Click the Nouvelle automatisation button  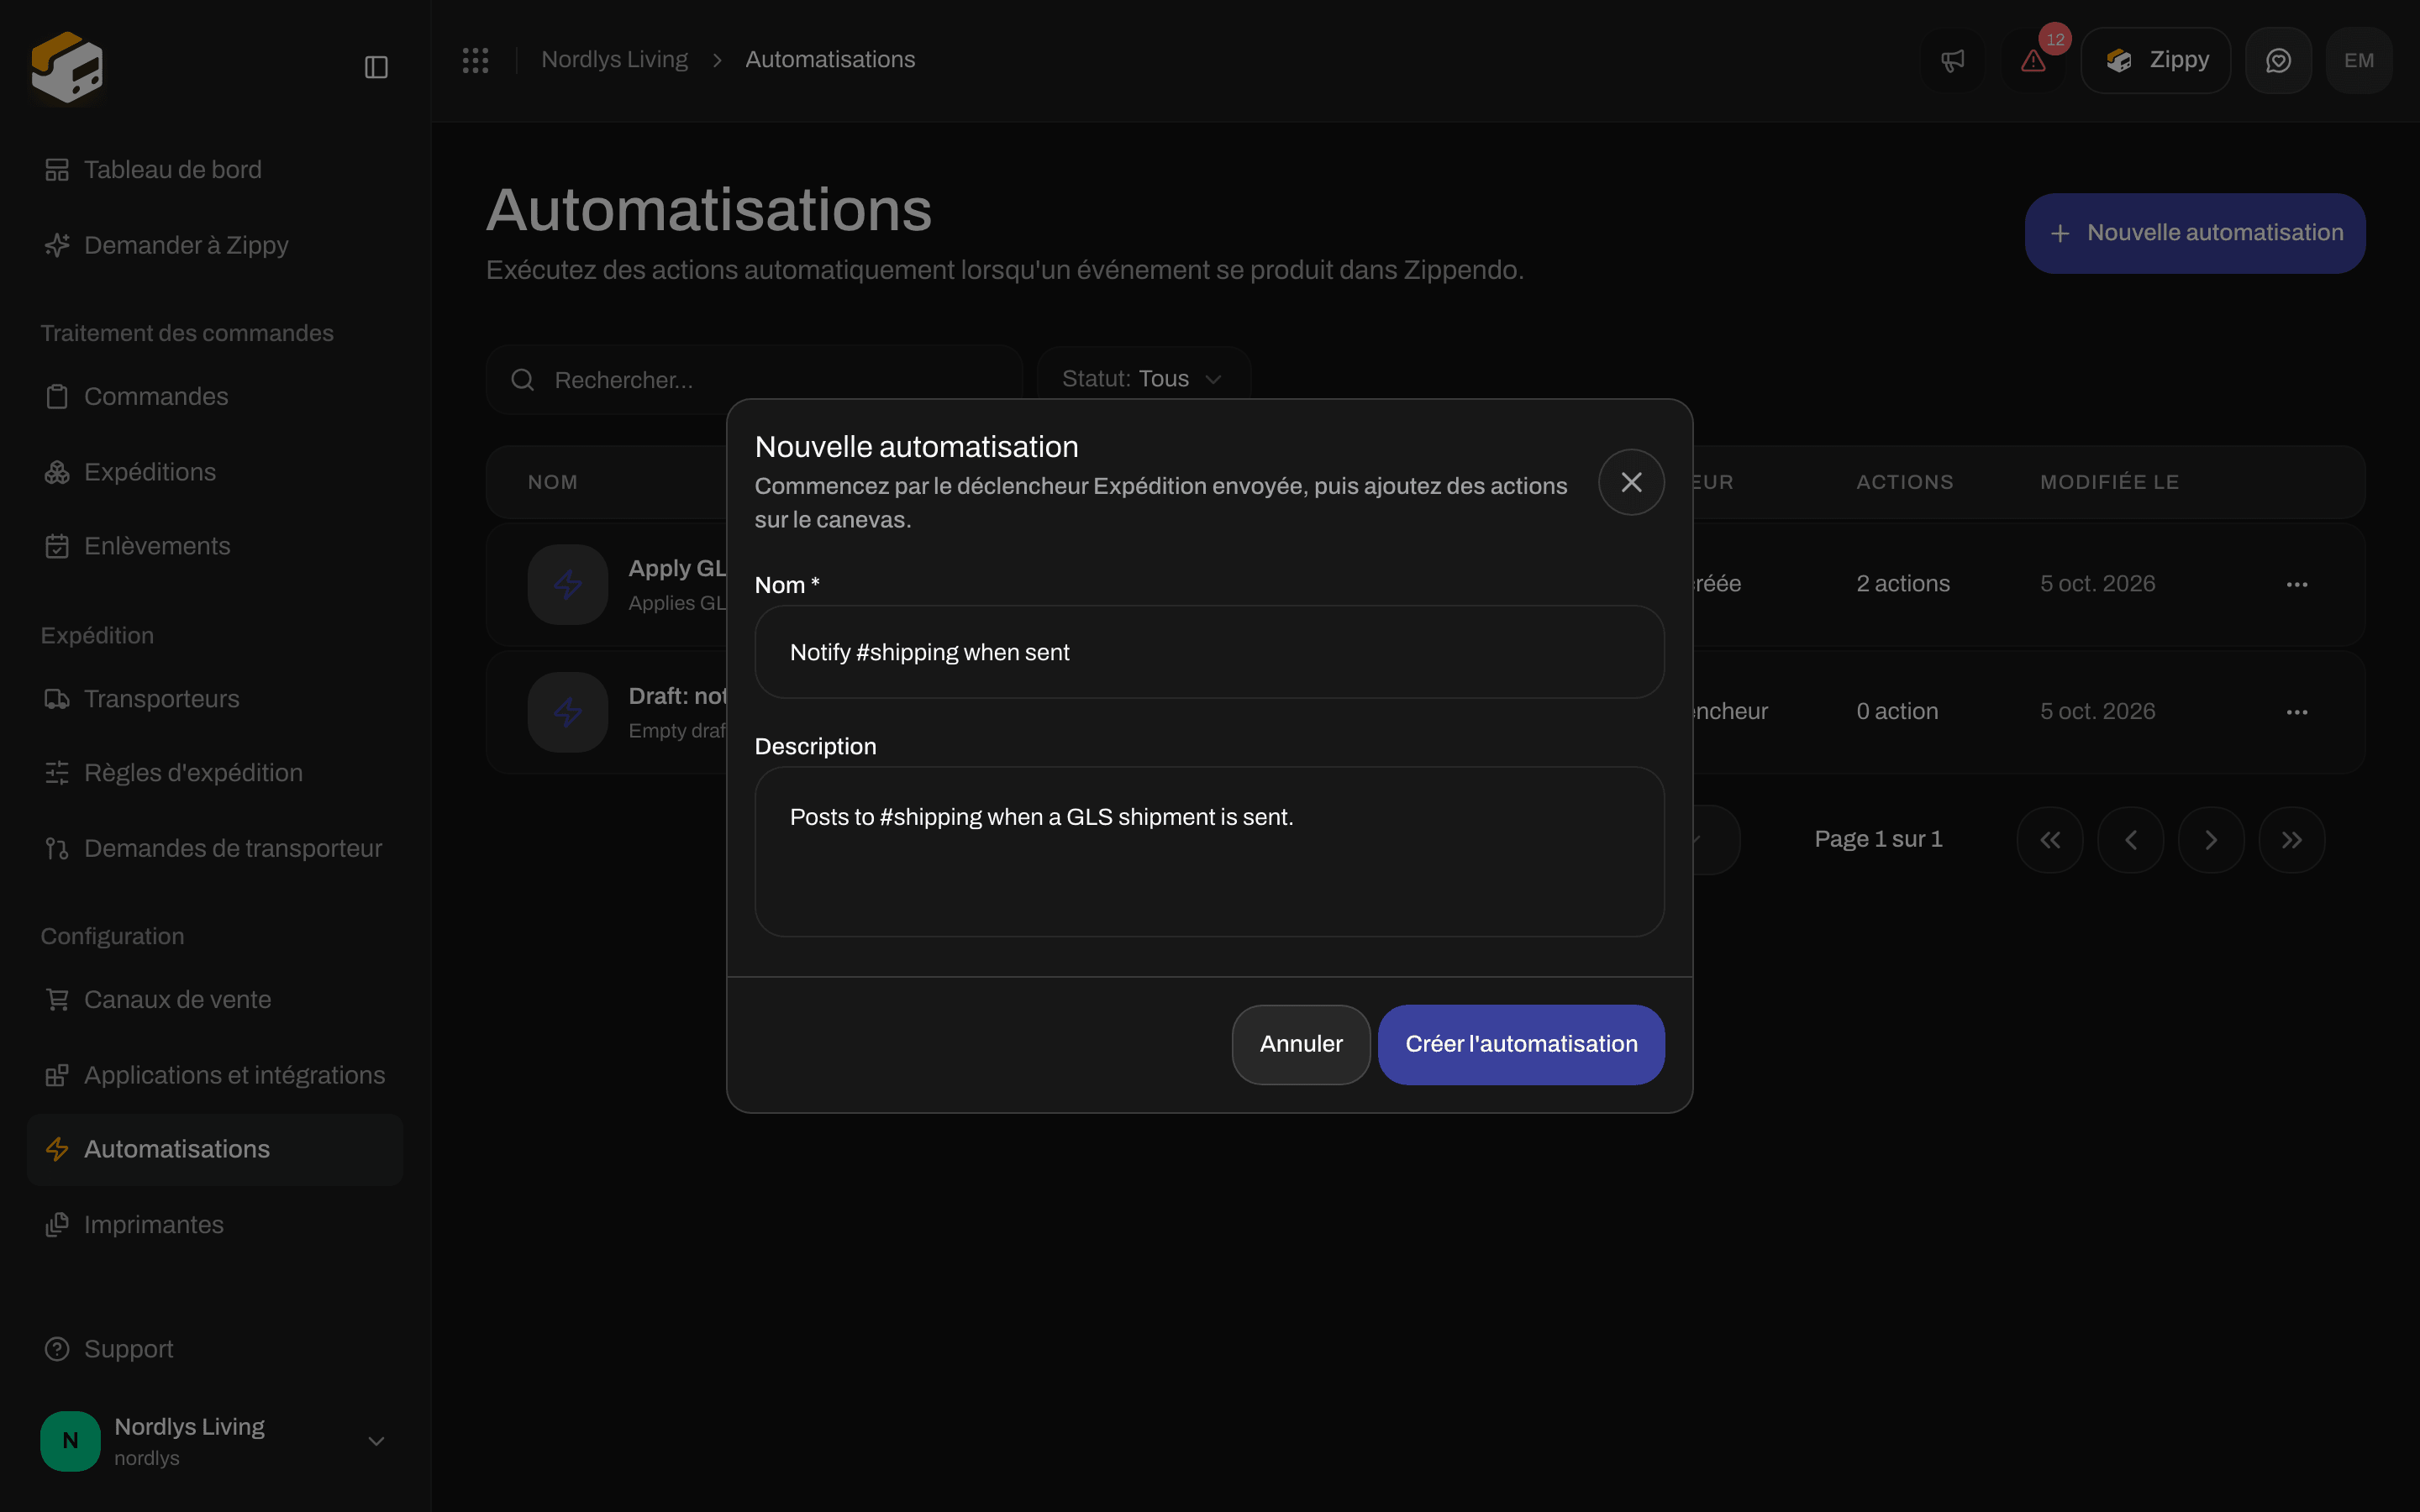[x=2195, y=233]
